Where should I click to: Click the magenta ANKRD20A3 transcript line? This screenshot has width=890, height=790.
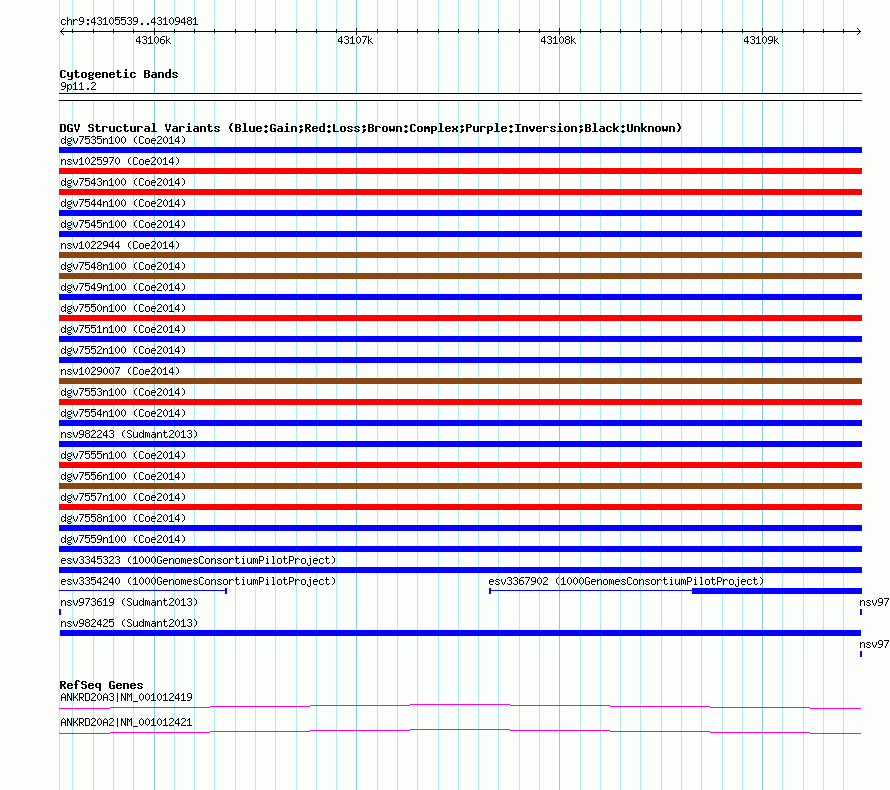pos(460,707)
